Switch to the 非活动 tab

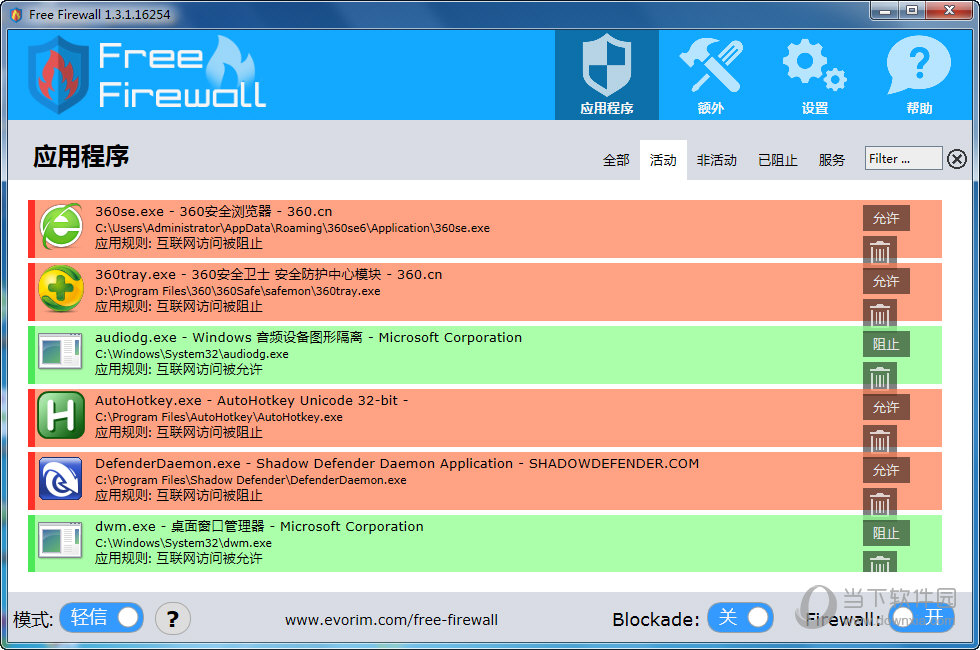717,160
